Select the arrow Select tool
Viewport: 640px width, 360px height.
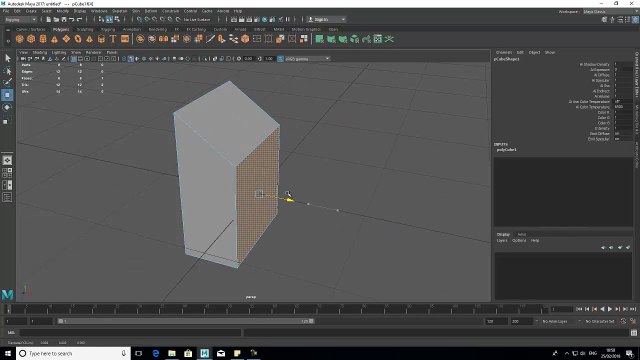7,58
